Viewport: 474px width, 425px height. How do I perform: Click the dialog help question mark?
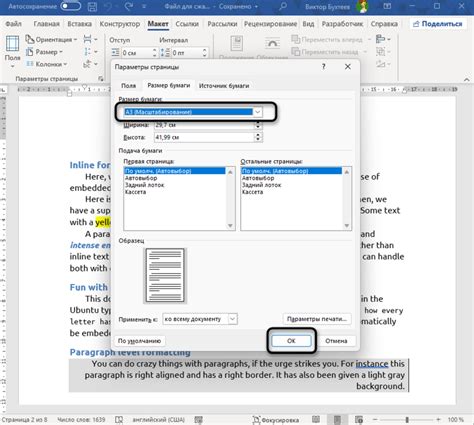(323, 67)
